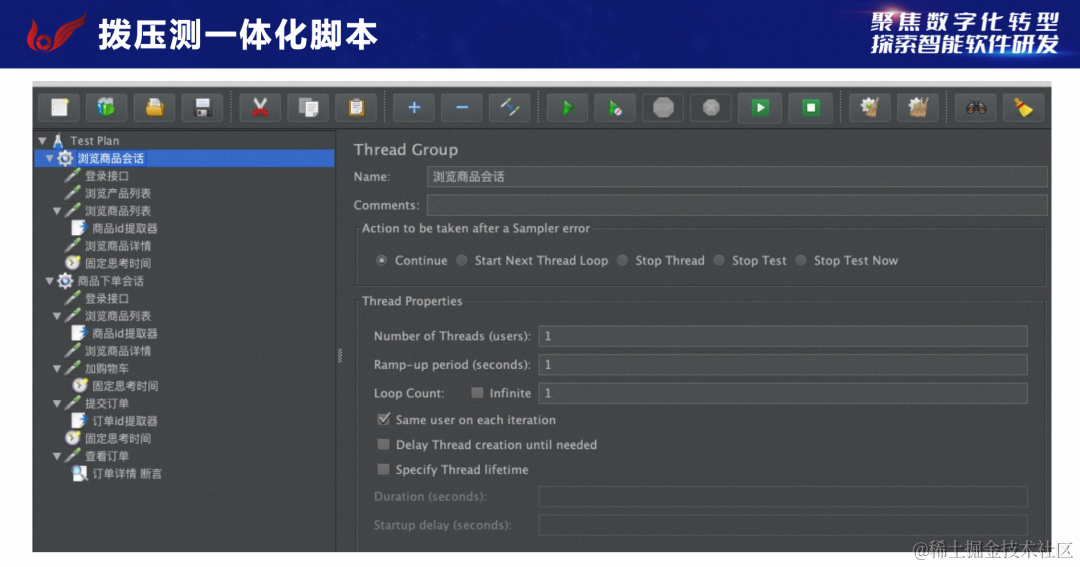Open the Templates toolbar icon
Screen dimensions: 1080x567
tap(106, 107)
